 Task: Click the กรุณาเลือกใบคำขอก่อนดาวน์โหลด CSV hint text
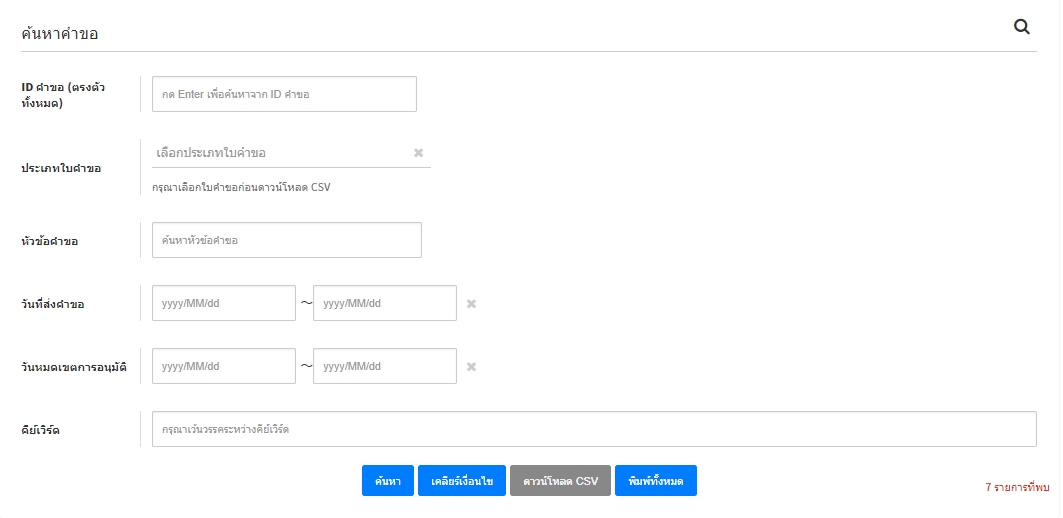click(x=241, y=187)
